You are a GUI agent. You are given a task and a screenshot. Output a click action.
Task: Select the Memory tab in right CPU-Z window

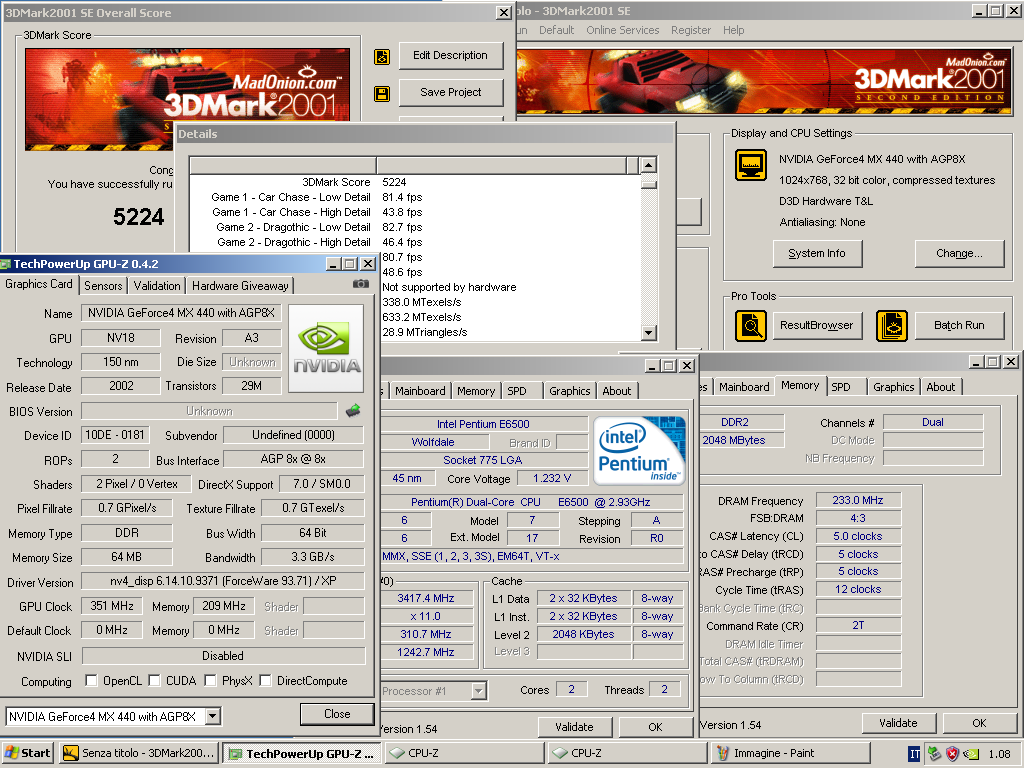point(800,385)
